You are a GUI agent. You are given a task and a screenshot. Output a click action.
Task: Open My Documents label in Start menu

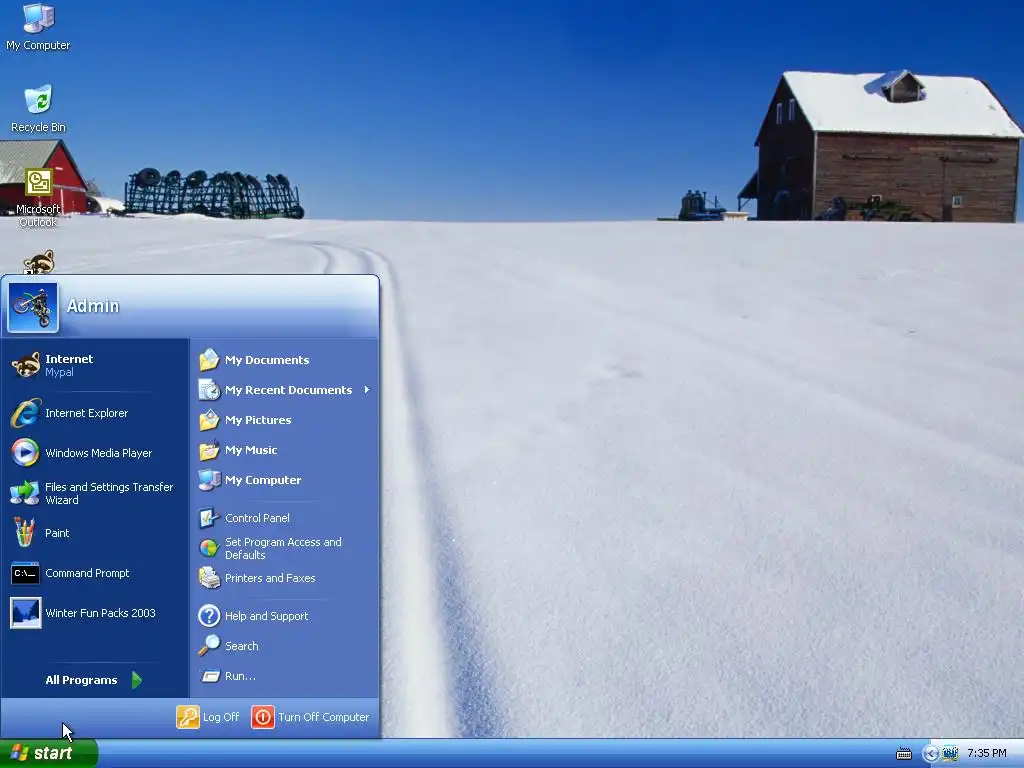pos(267,360)
